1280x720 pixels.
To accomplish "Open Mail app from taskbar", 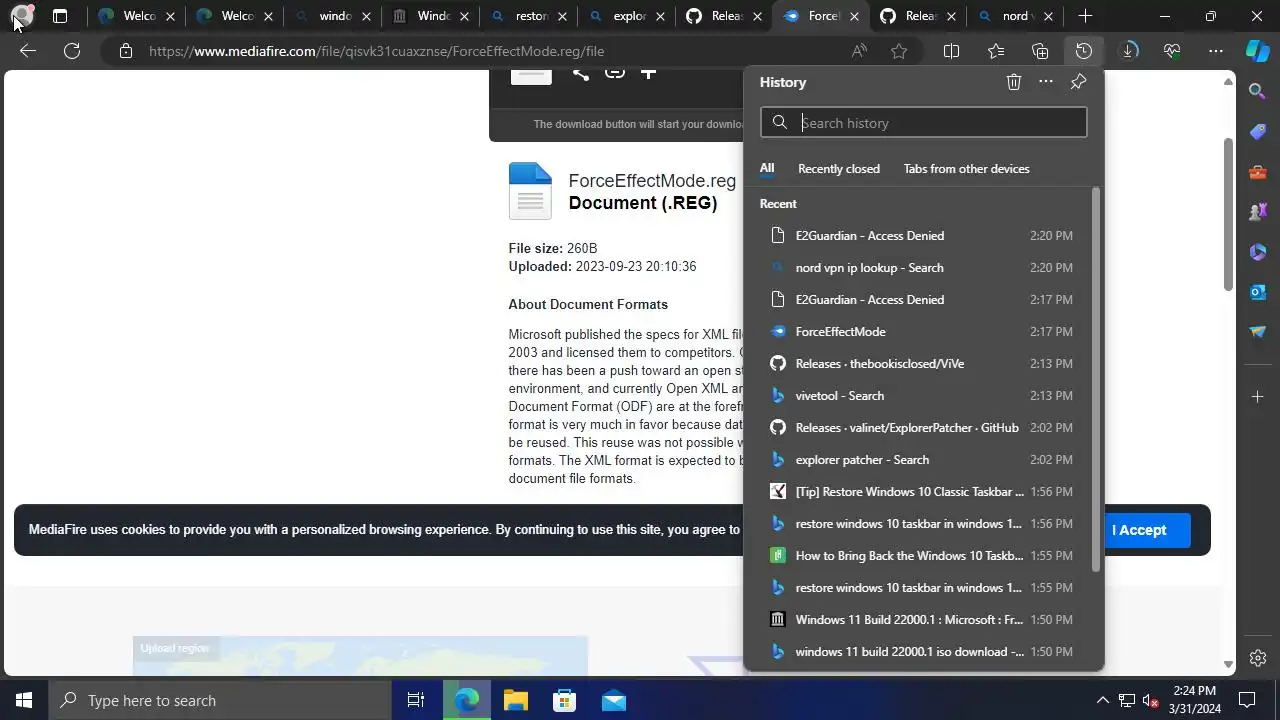I will click(x=613, y=700).
